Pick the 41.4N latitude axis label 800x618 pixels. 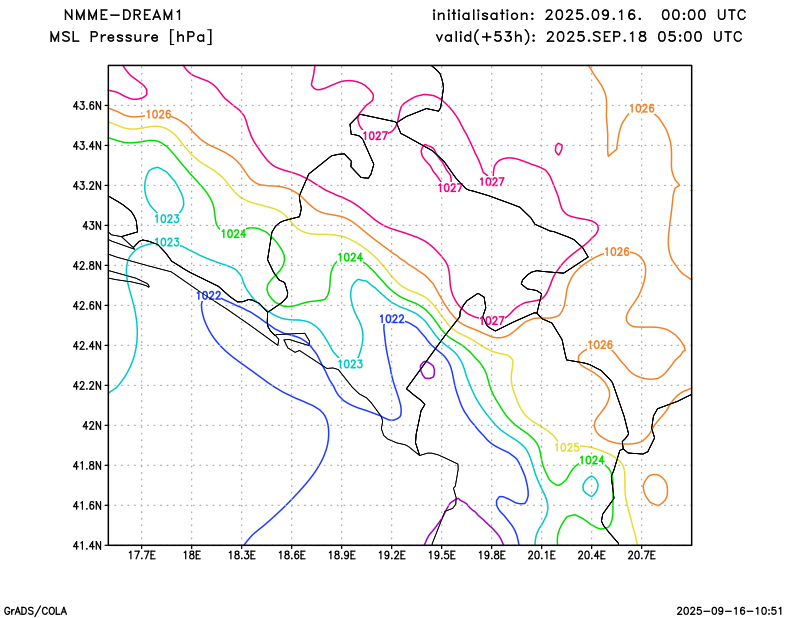click(87, 545)
